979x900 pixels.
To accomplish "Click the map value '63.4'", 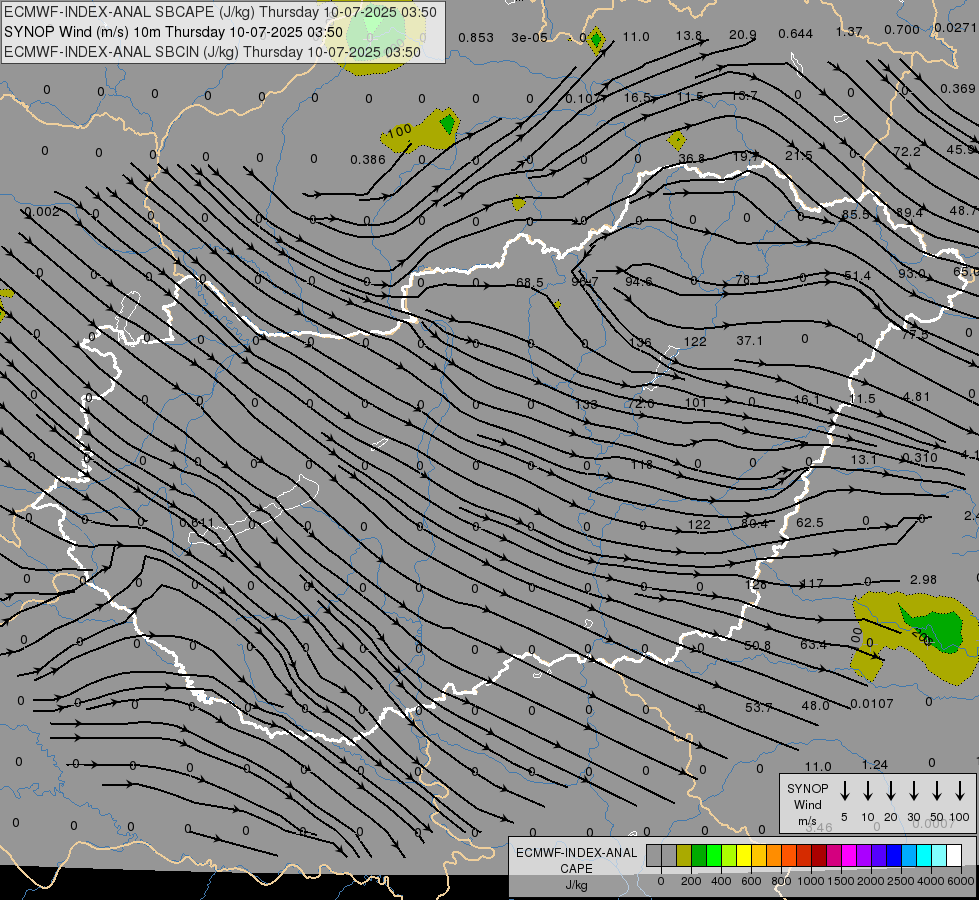I will 814,644.
